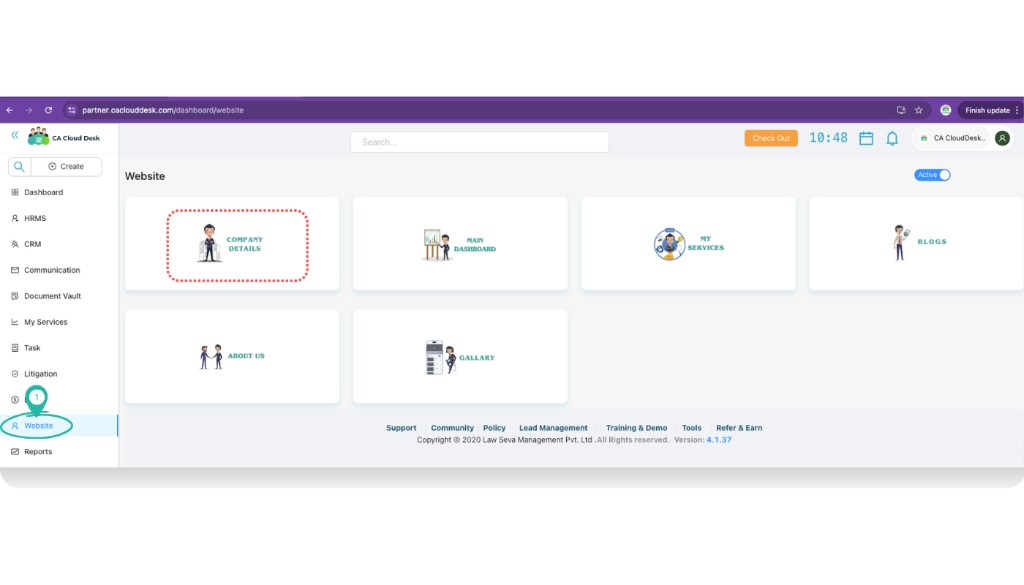Click the Create button
Viewport: 1024px width, 585px height.
[x=66, y=167]
